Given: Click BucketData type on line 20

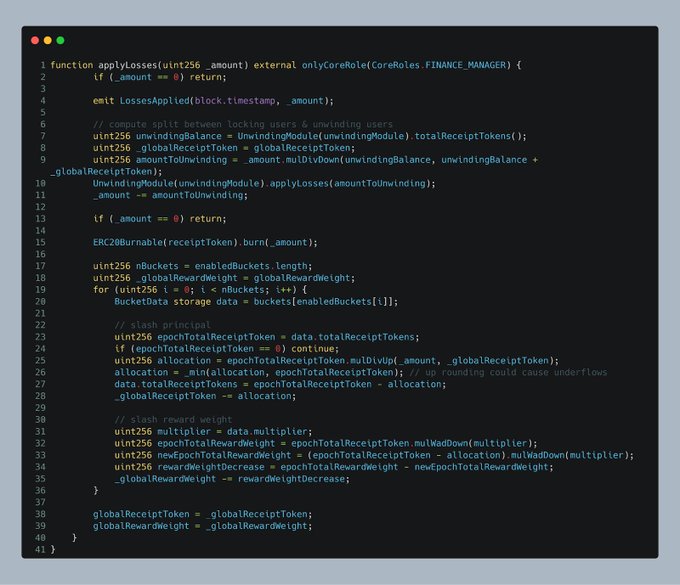Looking at the screenshot, I should (x=143, y=300).
